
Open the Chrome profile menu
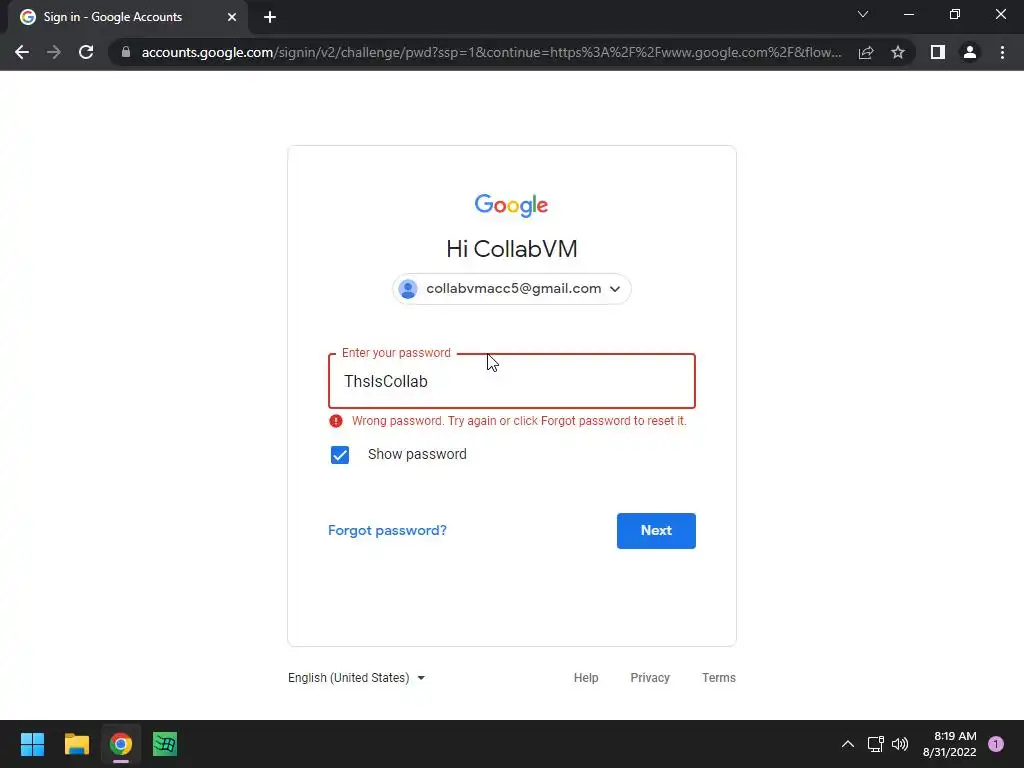[x=970, y=52]
